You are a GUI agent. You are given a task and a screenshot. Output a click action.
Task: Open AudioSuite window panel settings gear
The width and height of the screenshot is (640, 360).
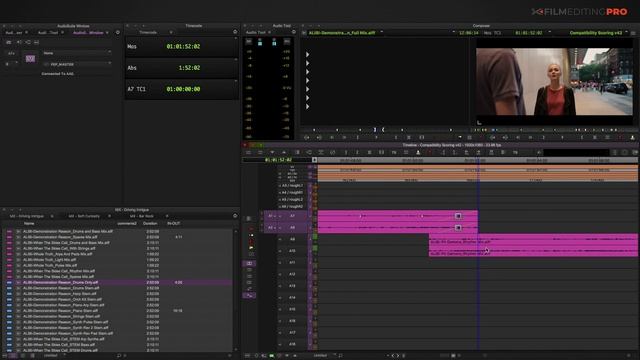pyautogui.click(x=118, y=32)
